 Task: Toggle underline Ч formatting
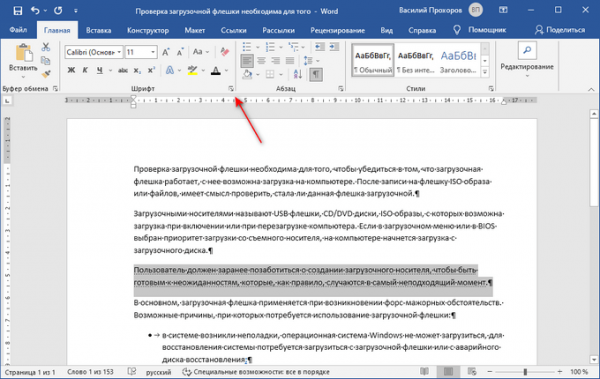(100, 70)
